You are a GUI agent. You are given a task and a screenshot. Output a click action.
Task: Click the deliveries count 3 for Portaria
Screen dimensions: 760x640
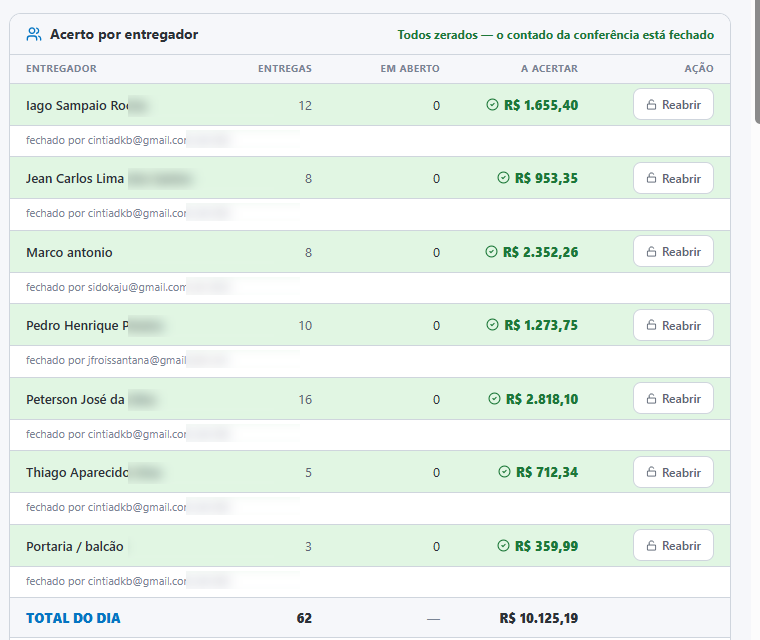(308, 546)
